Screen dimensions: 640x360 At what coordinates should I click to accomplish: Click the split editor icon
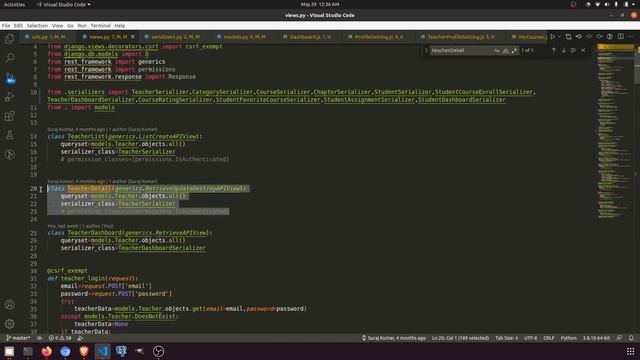(x=620, y=37)
